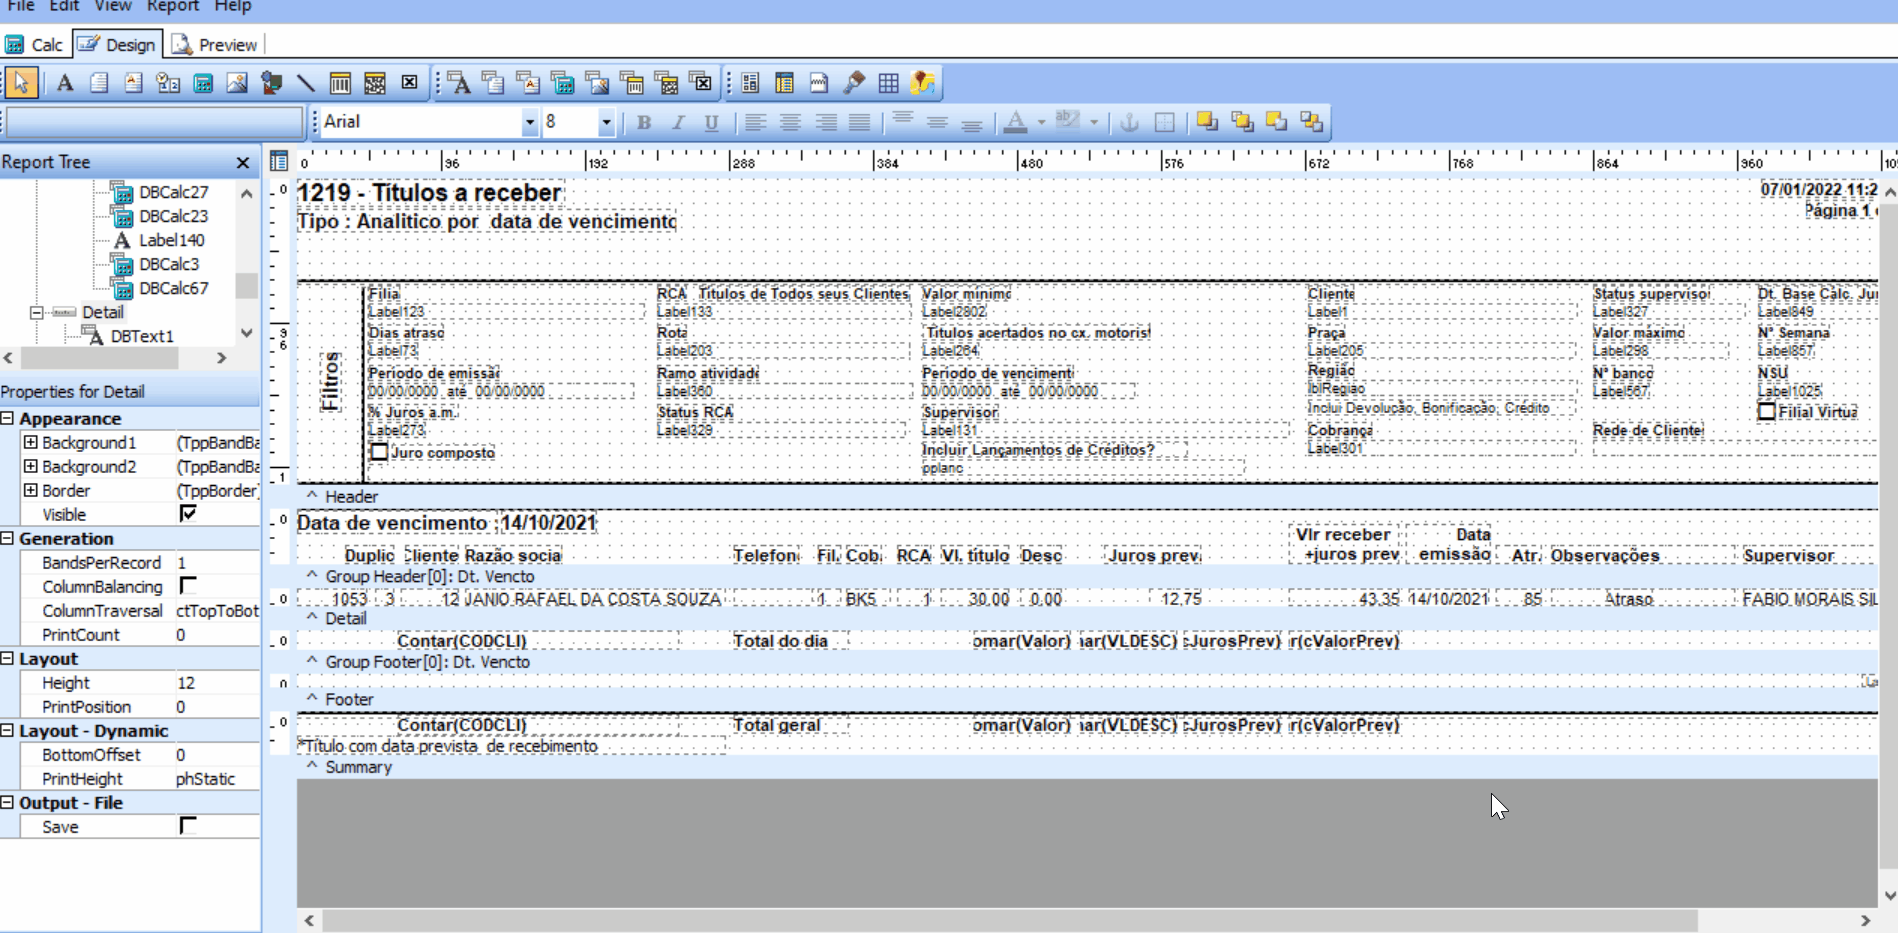
Task: Pick the Image component tool
Action: pos(237,83)
